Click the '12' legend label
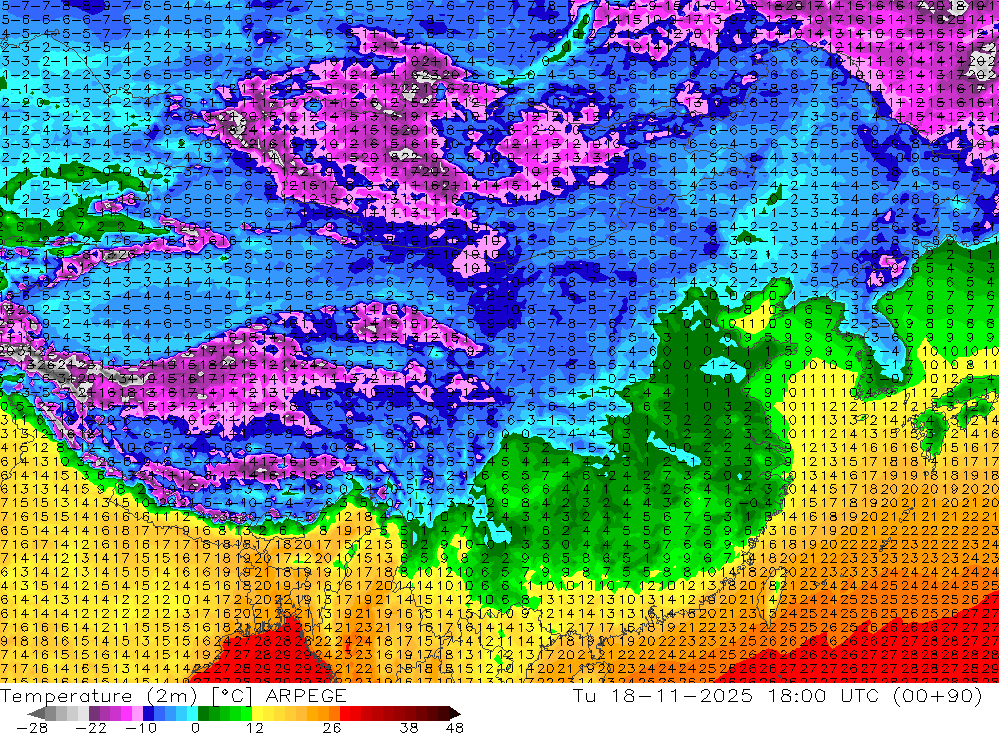The height and width of the screenshot is (733, 1000). pos(255,727)
